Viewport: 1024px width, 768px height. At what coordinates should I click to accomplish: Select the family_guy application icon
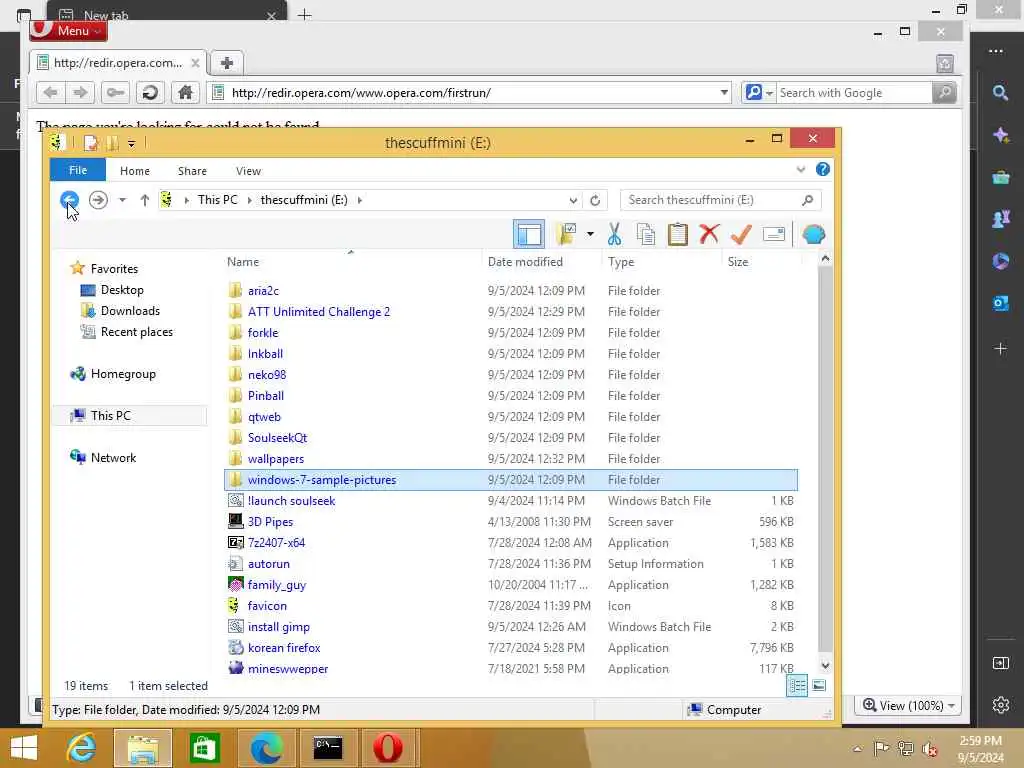tap(236, 584)
